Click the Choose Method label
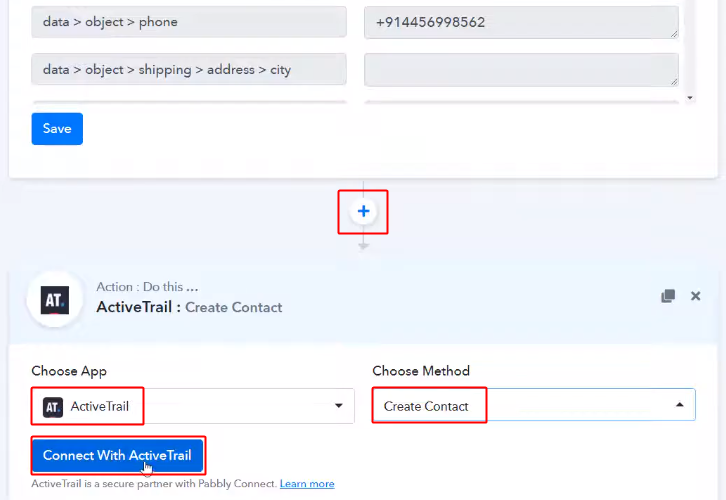 click(x=421, y=371)
